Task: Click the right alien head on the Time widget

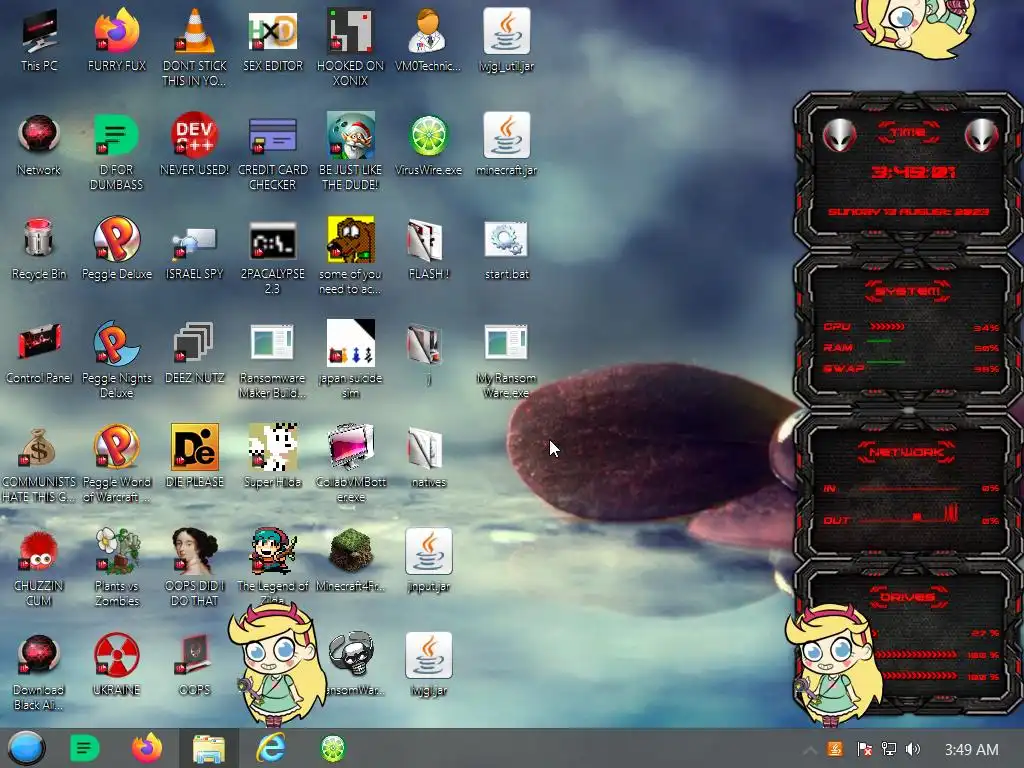Action: tap(982, 135)
